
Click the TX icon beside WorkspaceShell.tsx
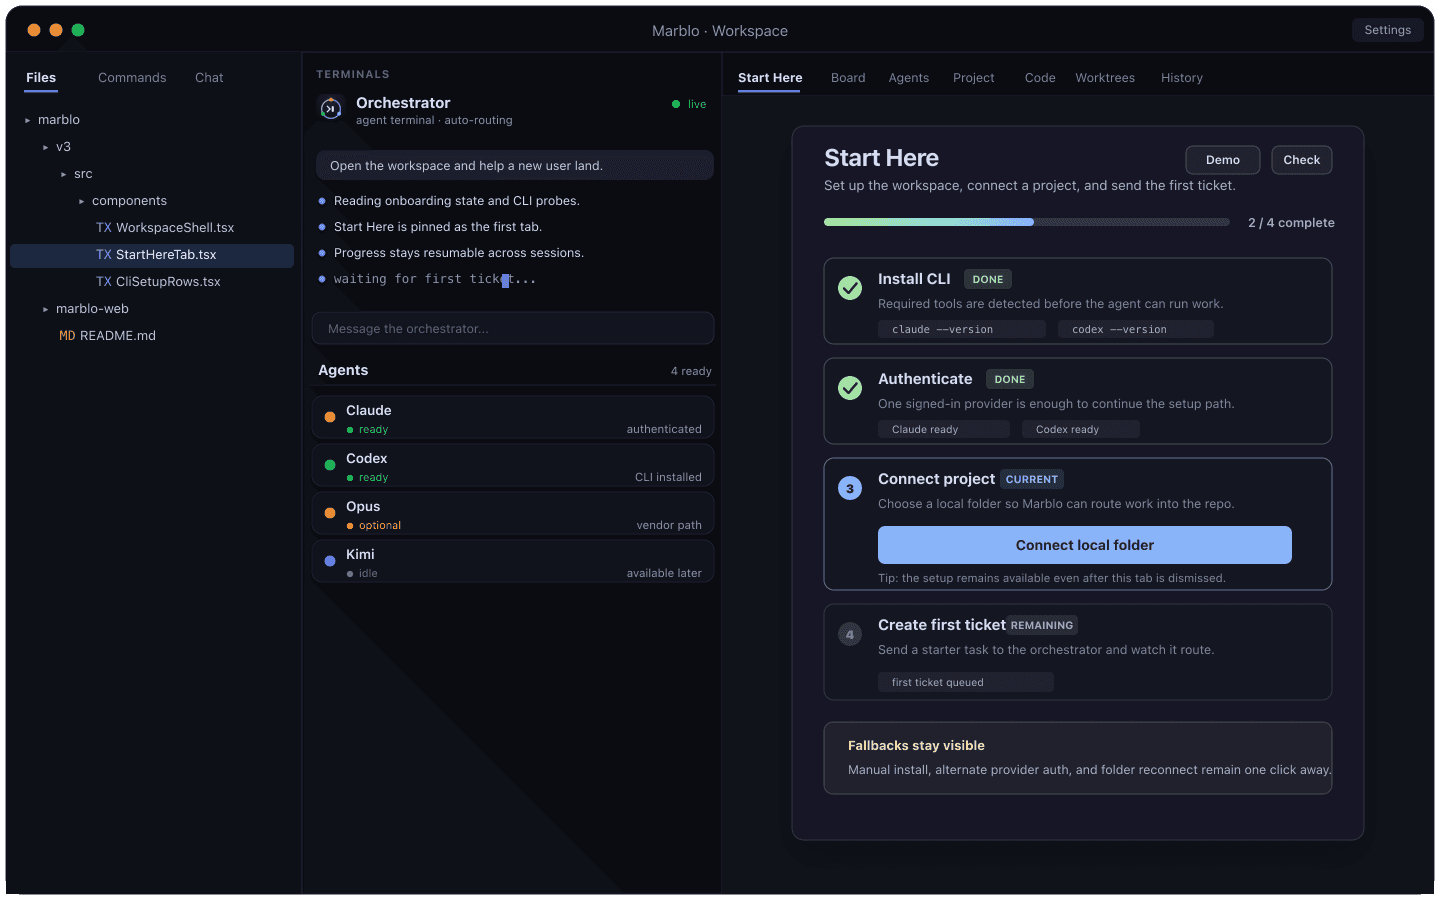pyautogui.click(x=104, y=228)
